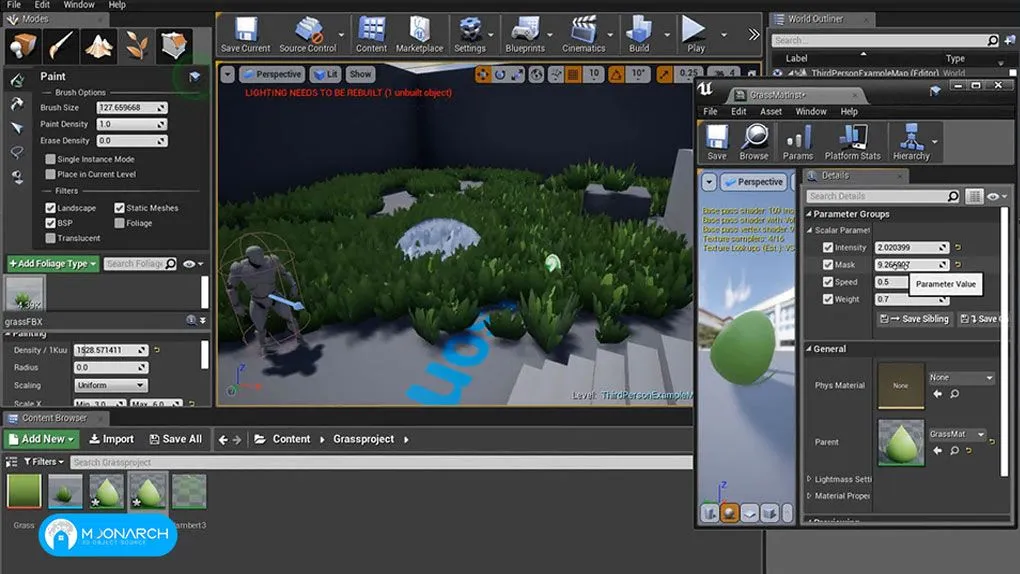Image resolution: width=1020 pixels, height=574 pixels.
Task: Click Import button in Content Browser
Action: [x=111, y=439]
